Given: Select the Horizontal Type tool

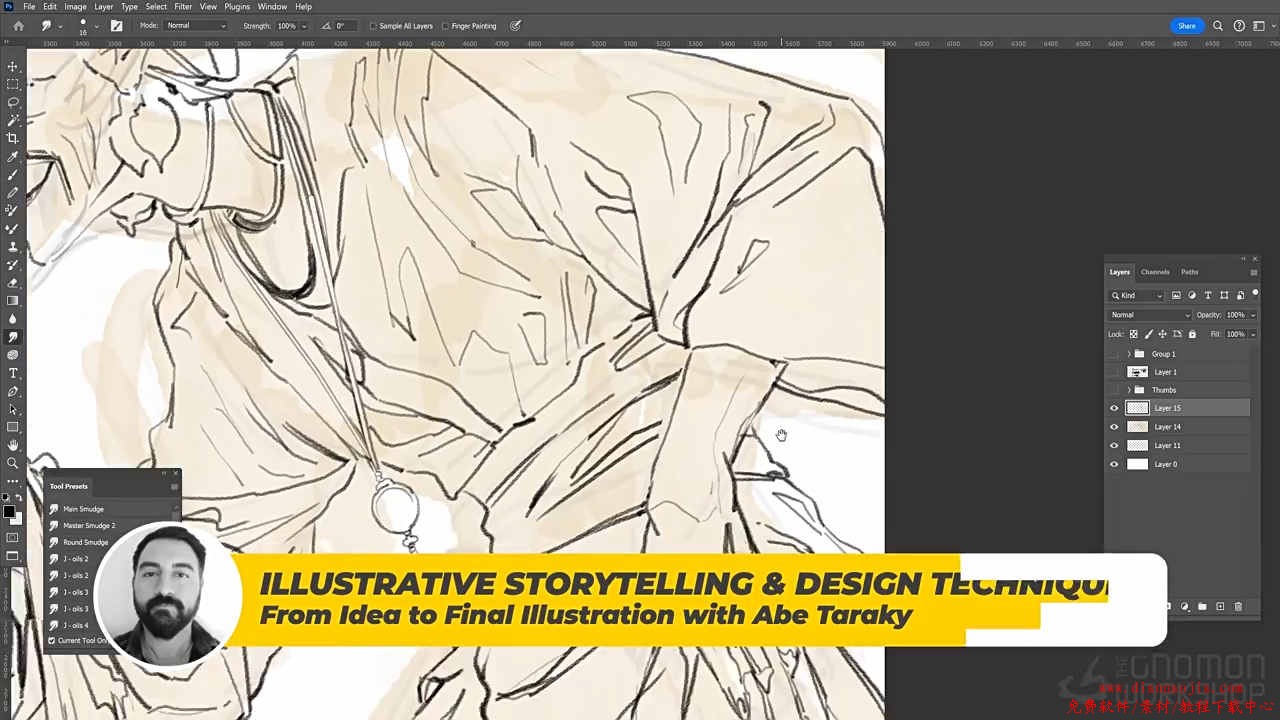Looking at the screenshot, I should tap(13, 373).
